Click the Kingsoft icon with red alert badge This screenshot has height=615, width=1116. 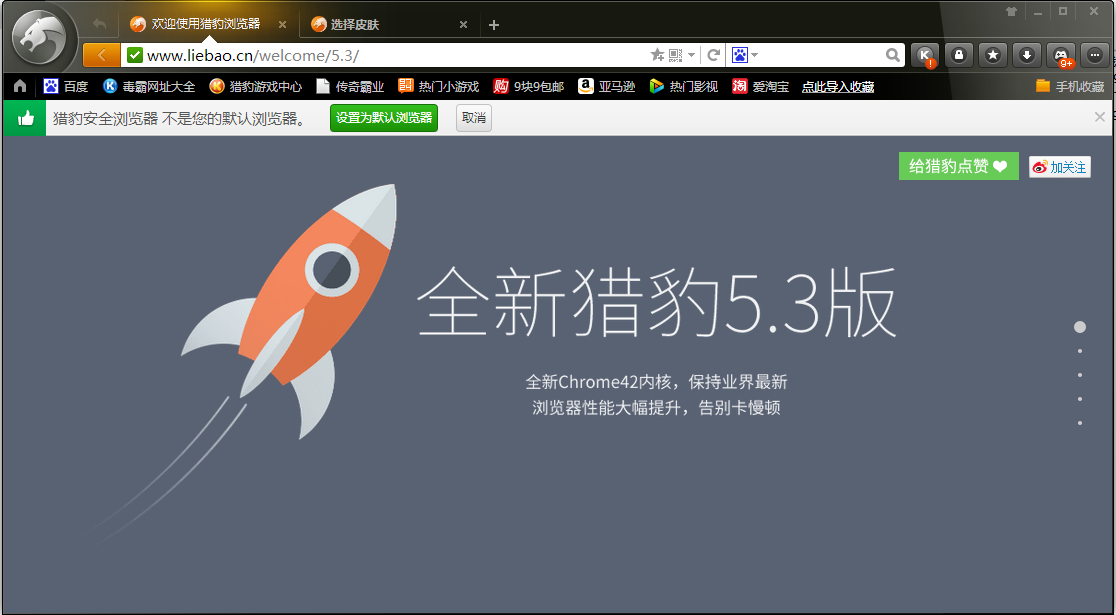[x=925, y=54]
